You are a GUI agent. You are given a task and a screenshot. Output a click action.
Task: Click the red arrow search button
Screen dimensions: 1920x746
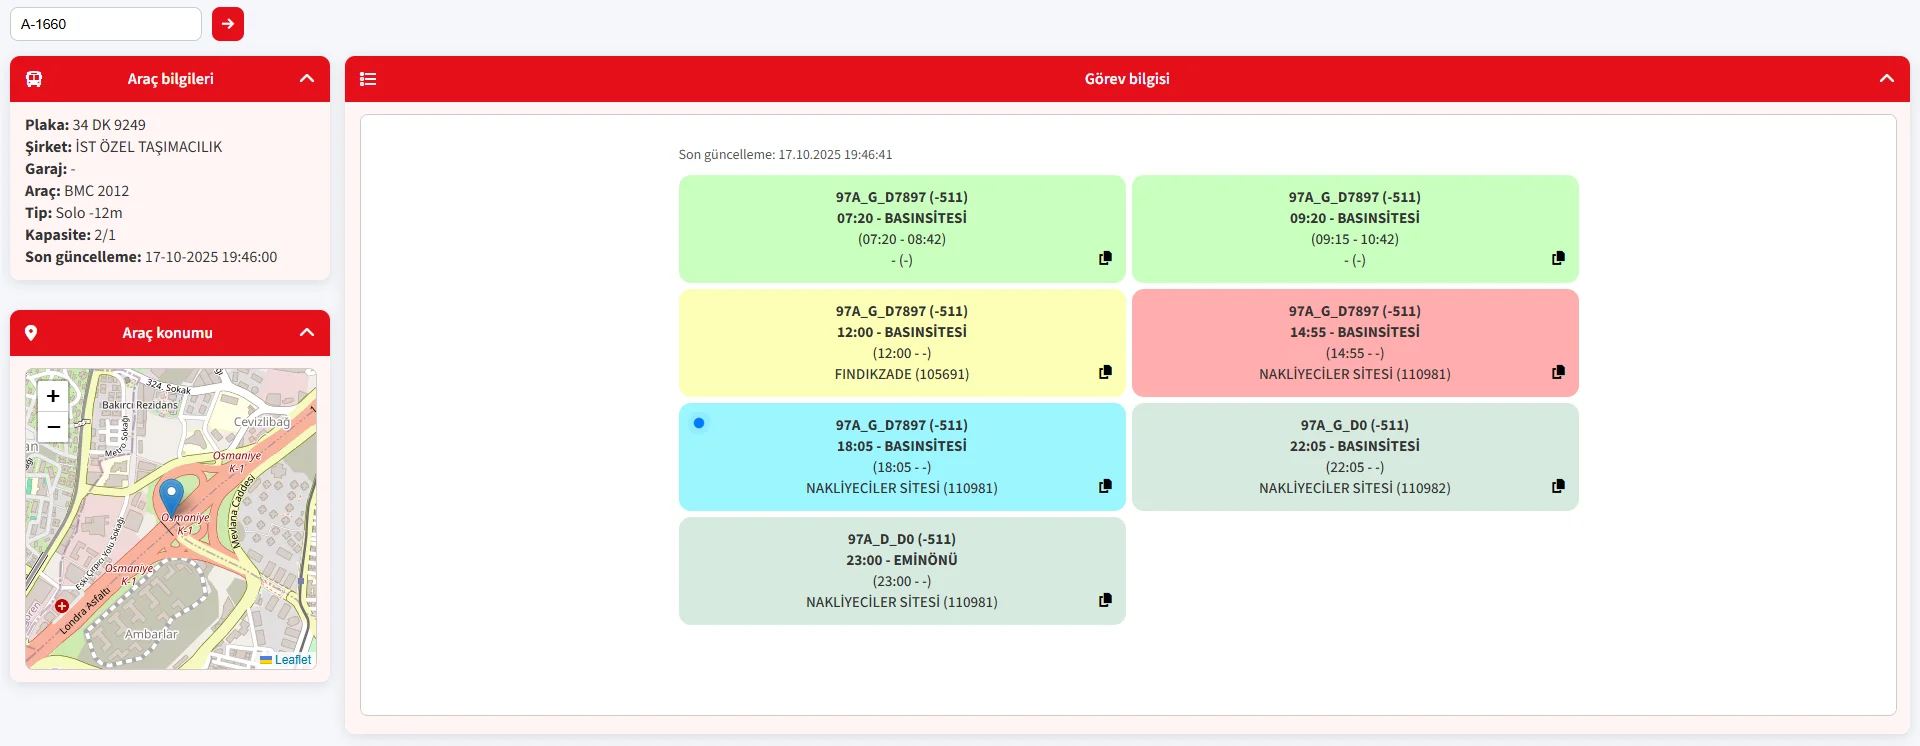point(228,24)
